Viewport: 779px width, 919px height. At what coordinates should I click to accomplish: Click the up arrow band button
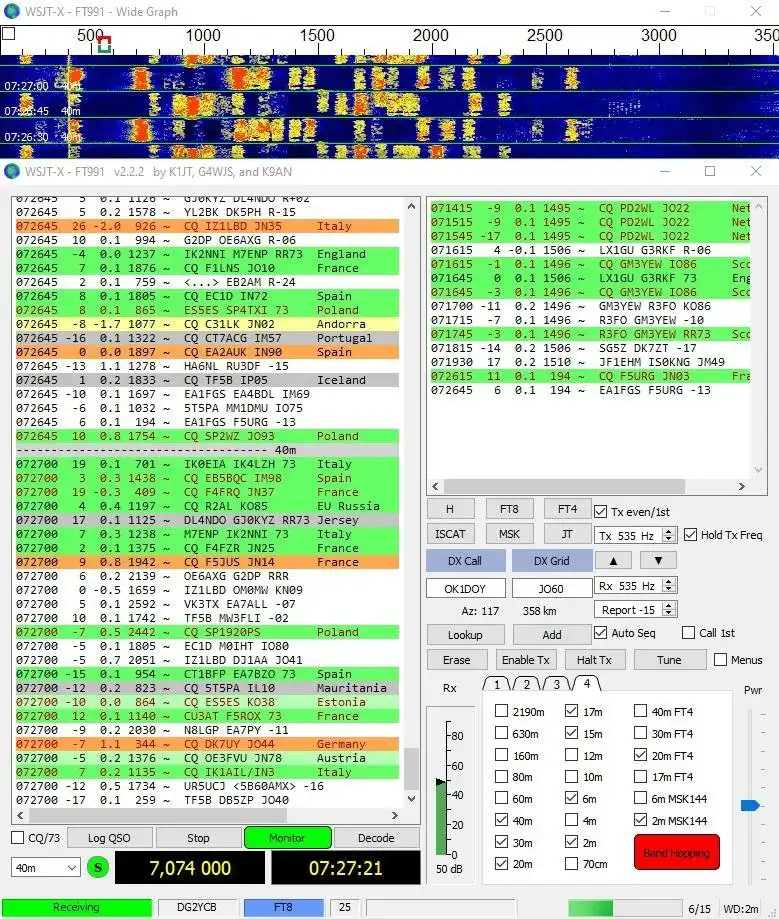[x=613, y=560]
